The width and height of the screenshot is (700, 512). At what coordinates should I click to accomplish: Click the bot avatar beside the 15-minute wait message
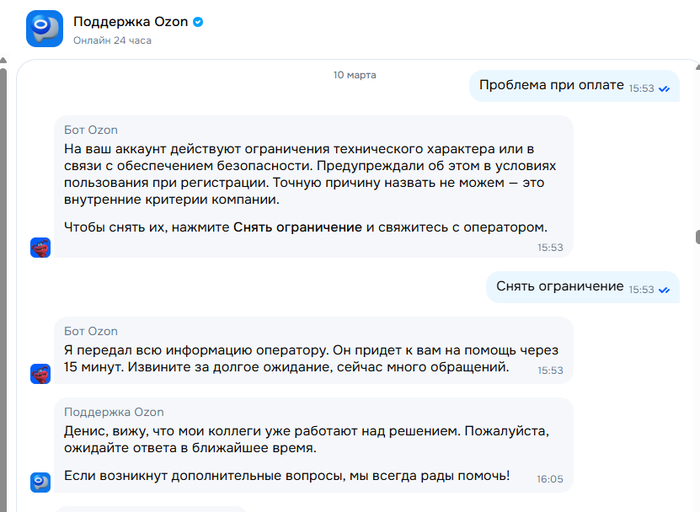(40, 373)
